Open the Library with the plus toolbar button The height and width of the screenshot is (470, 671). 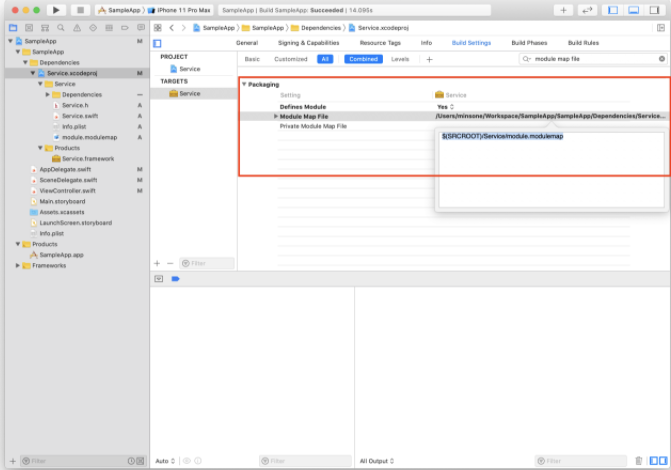563,10
